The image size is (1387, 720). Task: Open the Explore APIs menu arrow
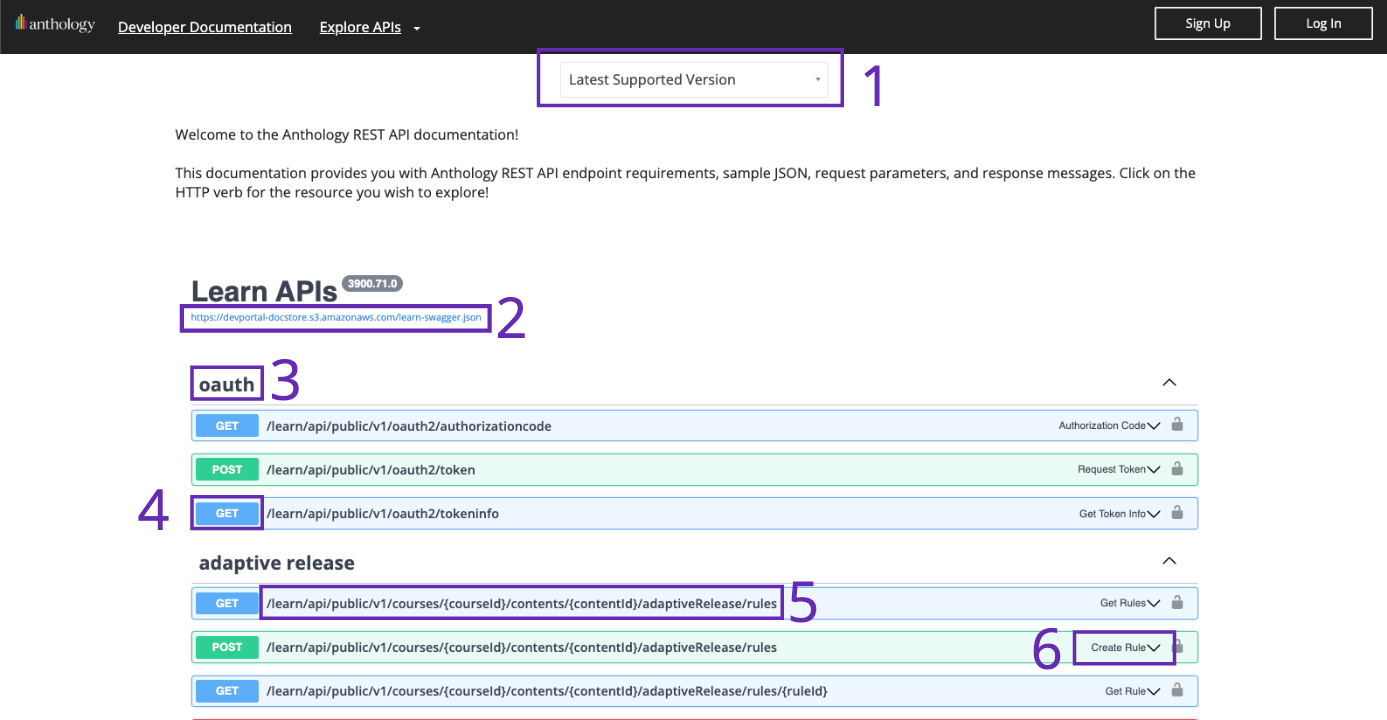(417, 28)
